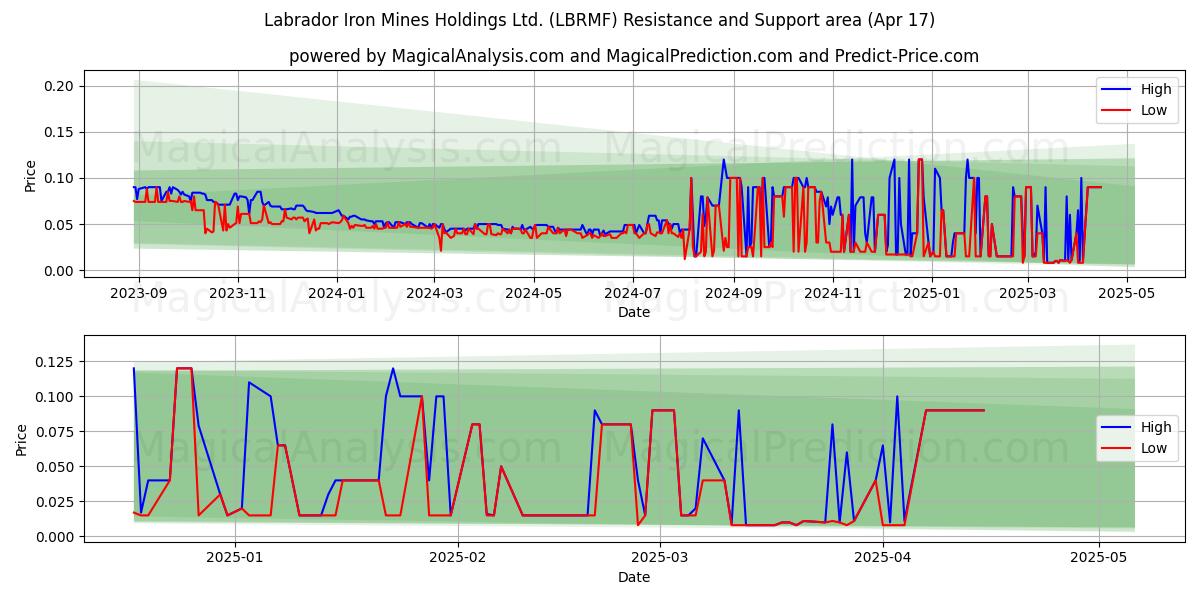Click the '2025-01' tick label on lower chart
The image size is (1200, 600).
coord(235,558)
